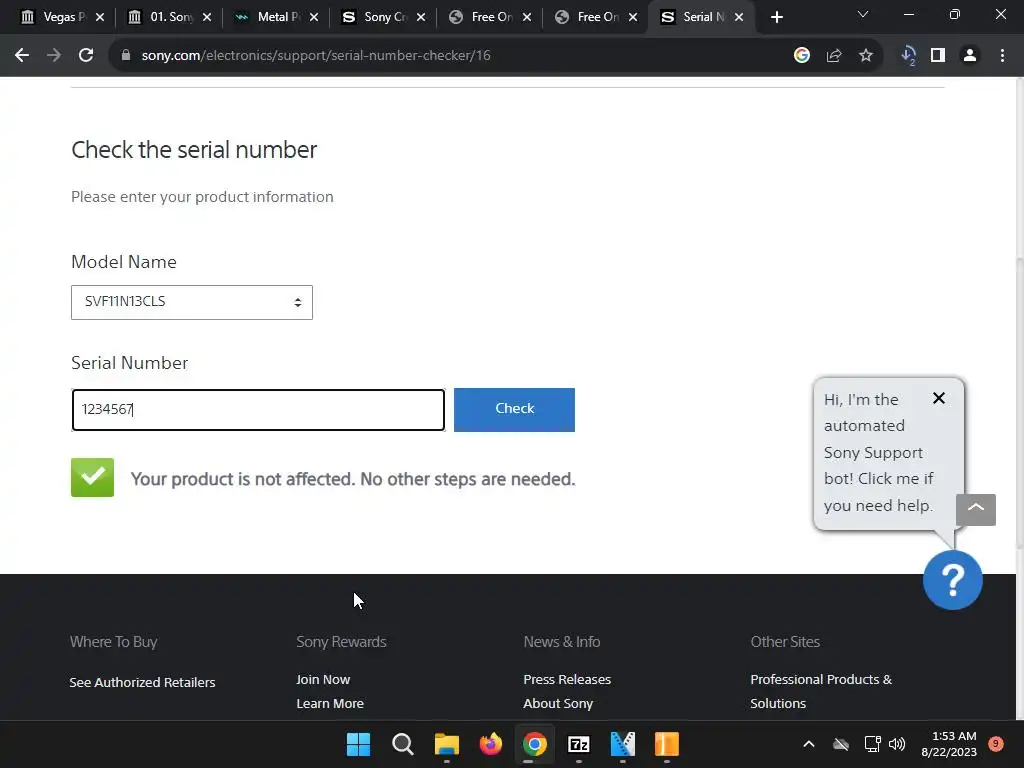Open the tab search chevron

click(x=863, y=14)
